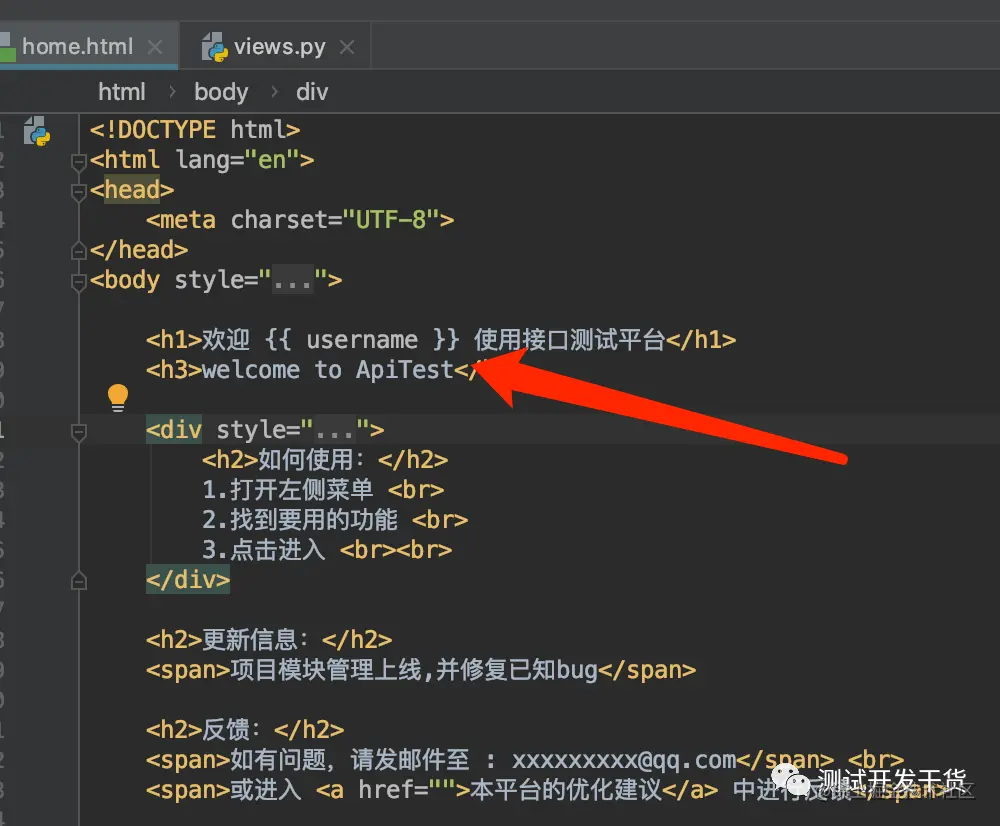1000x826 pixels.
Task: Collapse the opening head tag fold marker
Action: (x=78, y=191)
